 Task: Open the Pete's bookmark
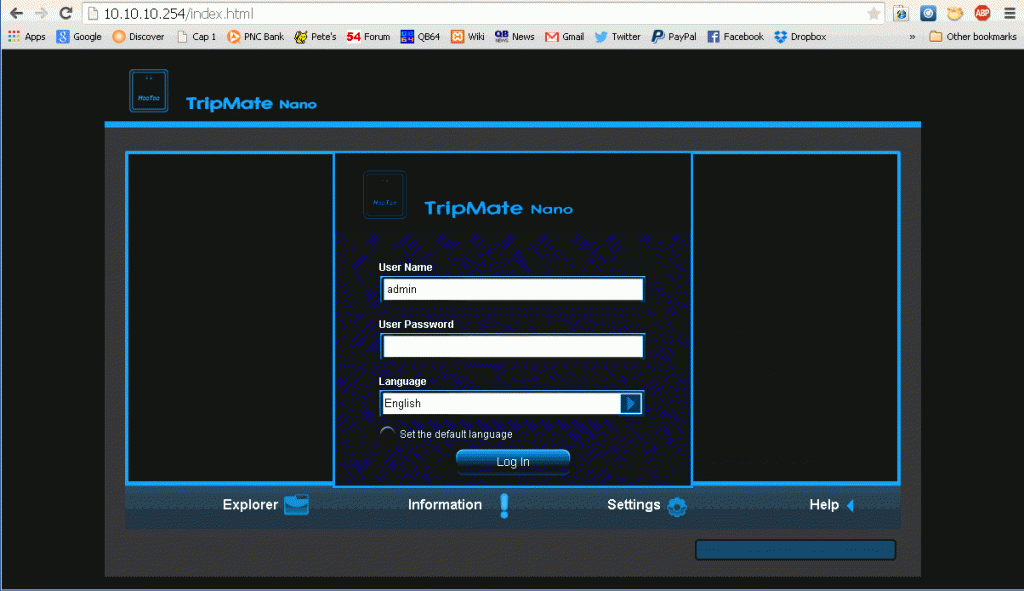315,37
